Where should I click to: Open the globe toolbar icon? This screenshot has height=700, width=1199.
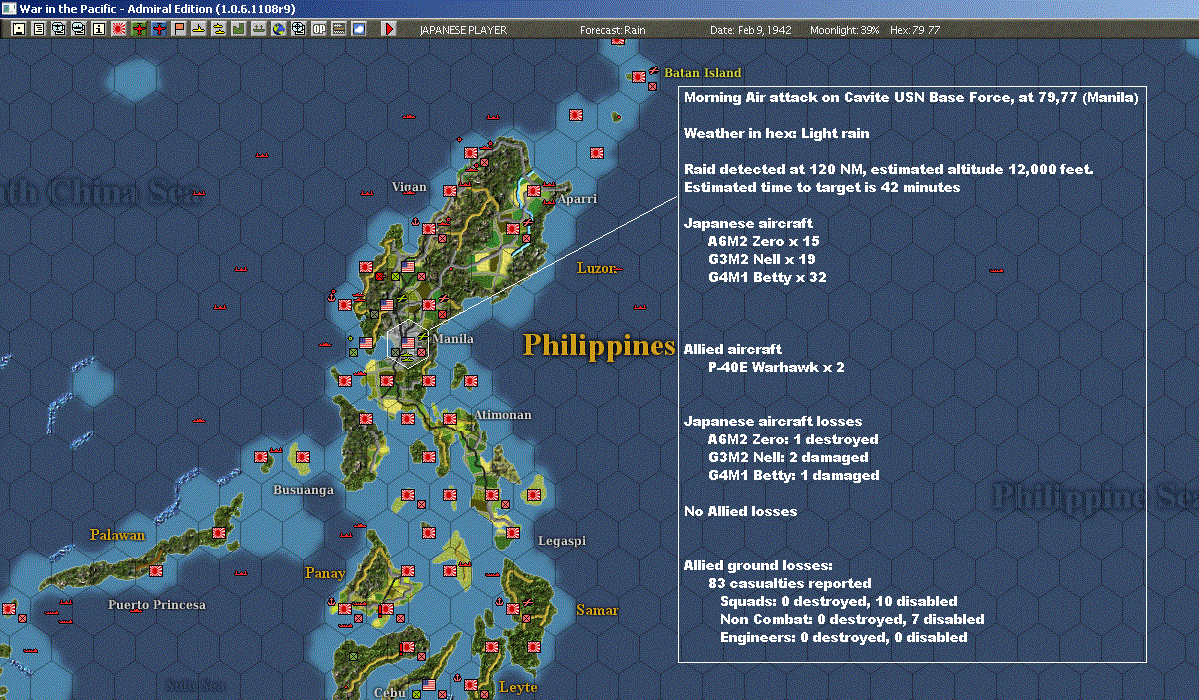coord(278,29)
